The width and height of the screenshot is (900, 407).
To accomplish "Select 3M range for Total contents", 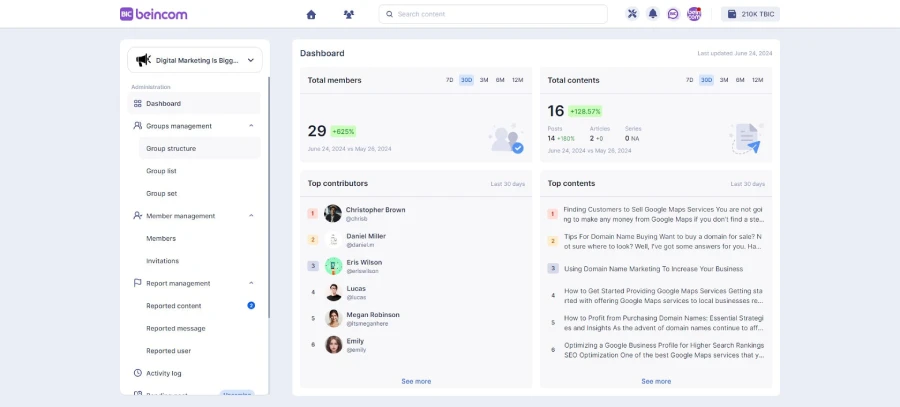I will pos(724,80).
